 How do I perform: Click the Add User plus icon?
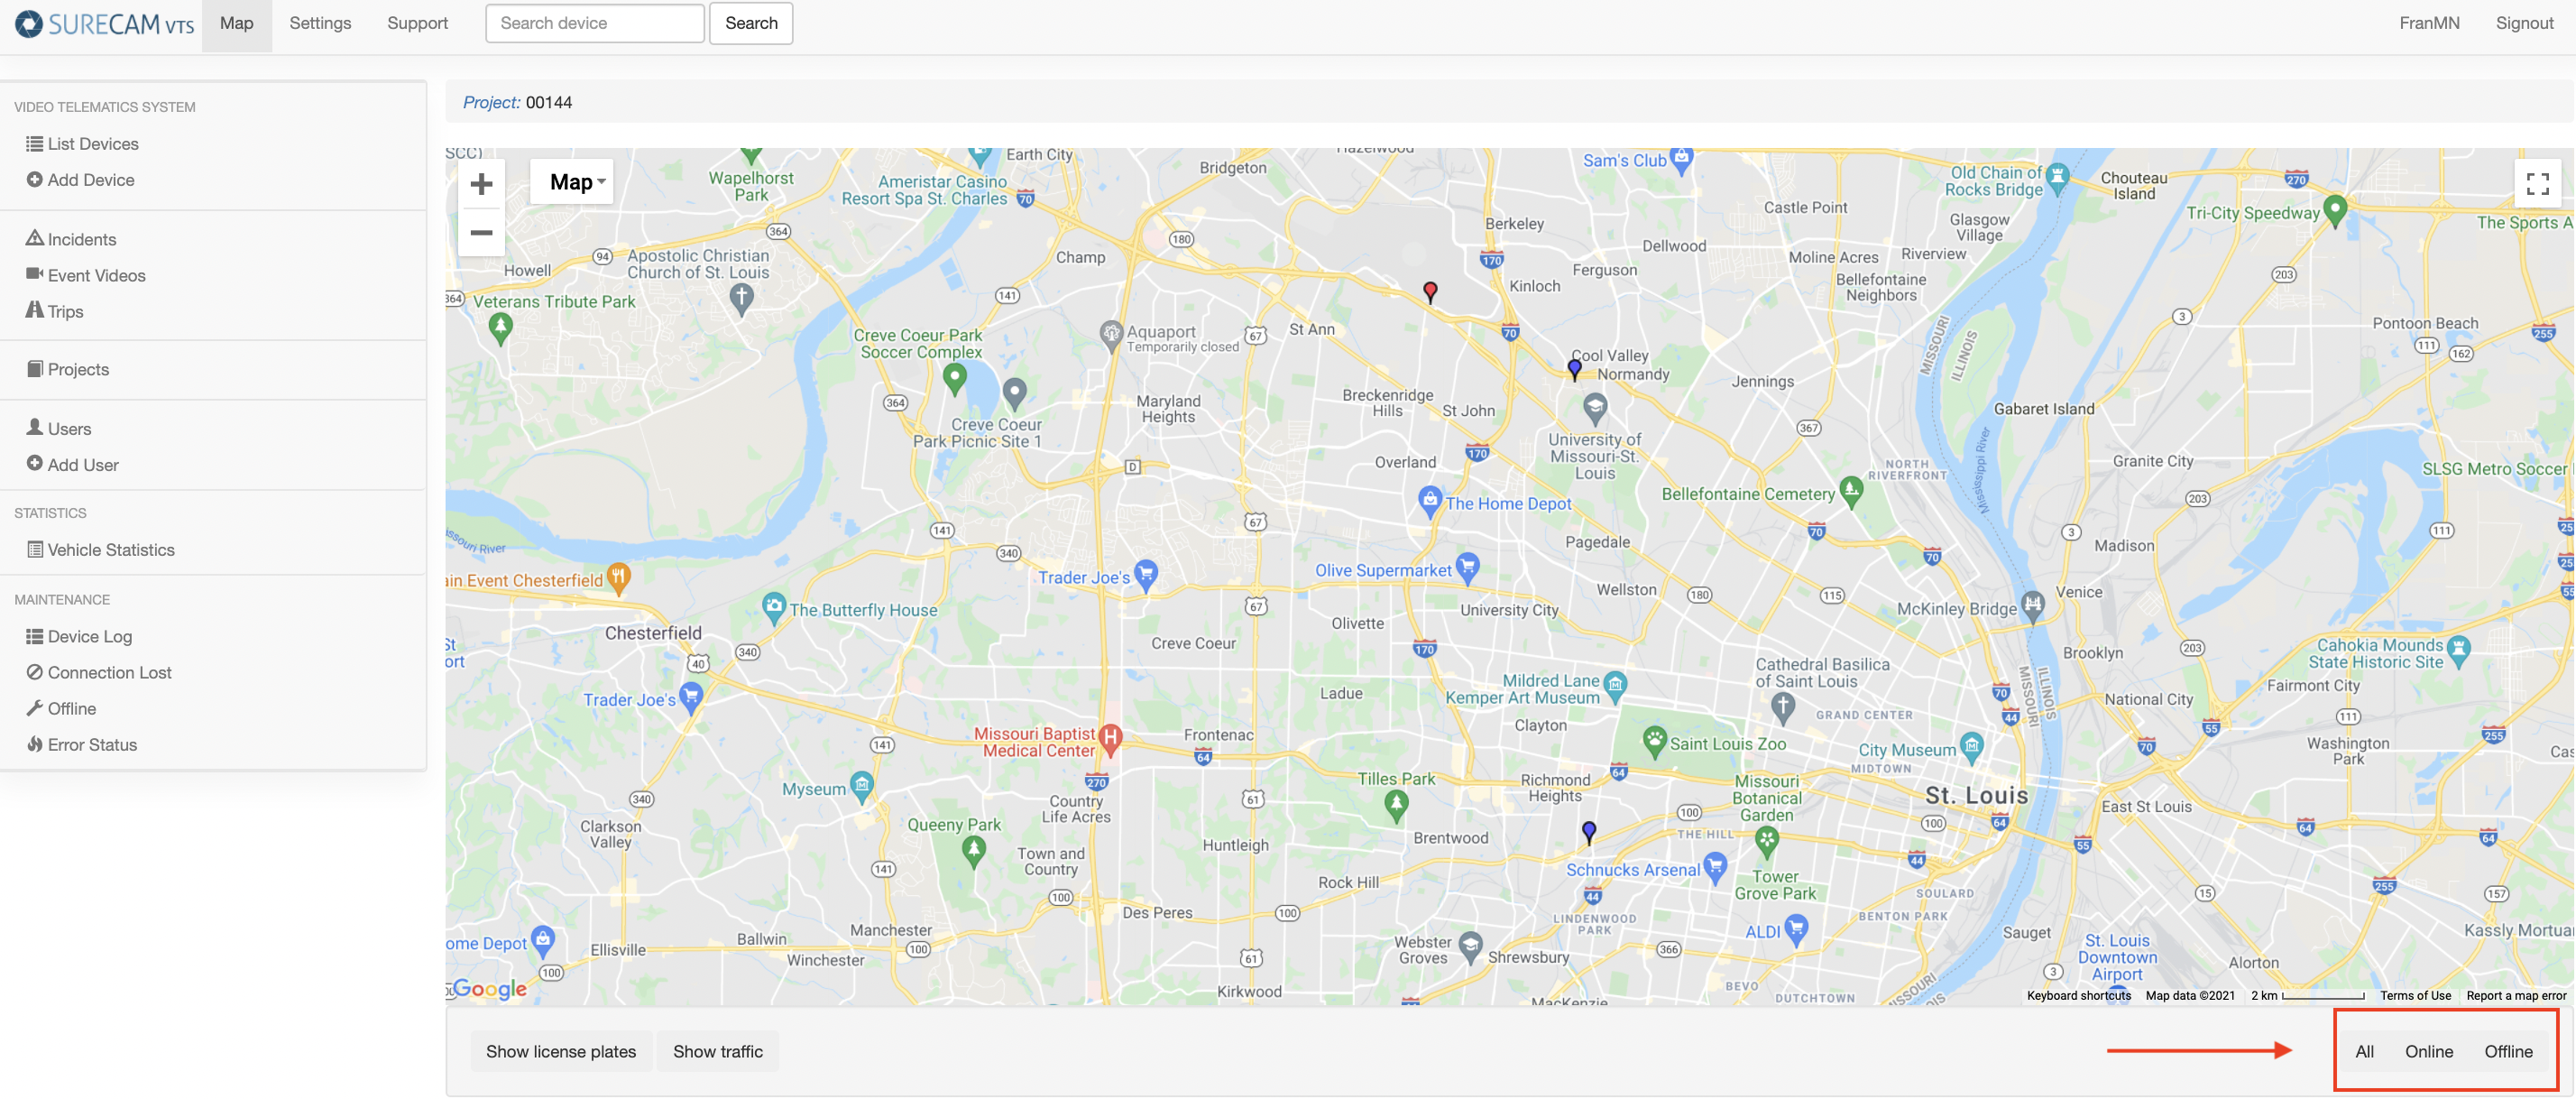tap(34, 464)
